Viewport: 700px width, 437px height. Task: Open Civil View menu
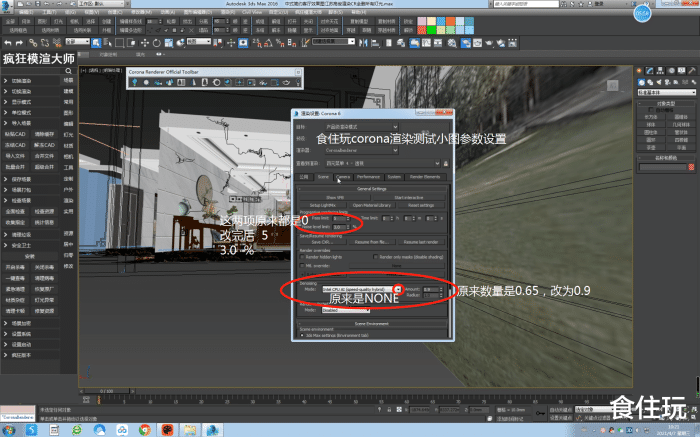[x=252, y=12]
